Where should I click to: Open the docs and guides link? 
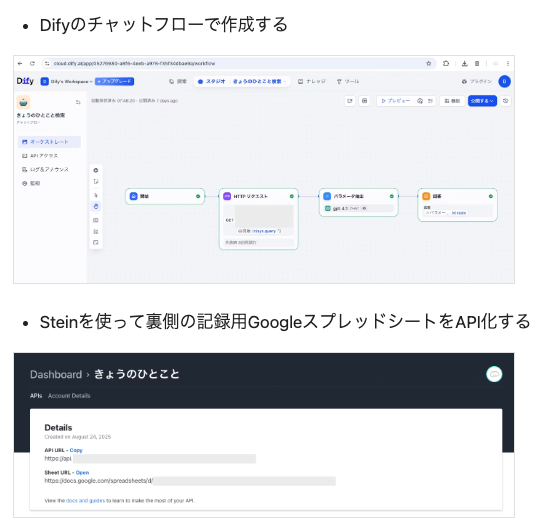pos(85,501)
